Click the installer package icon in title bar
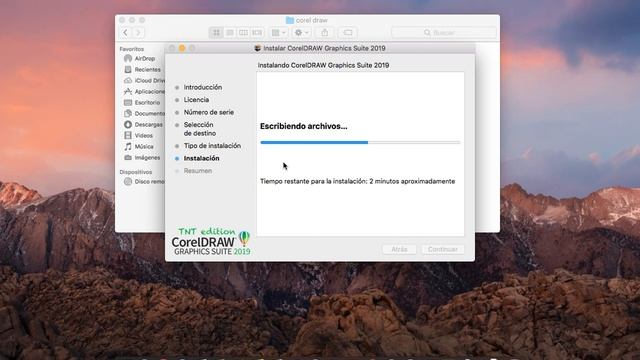 pyautogui.click(x=258, y=48)
